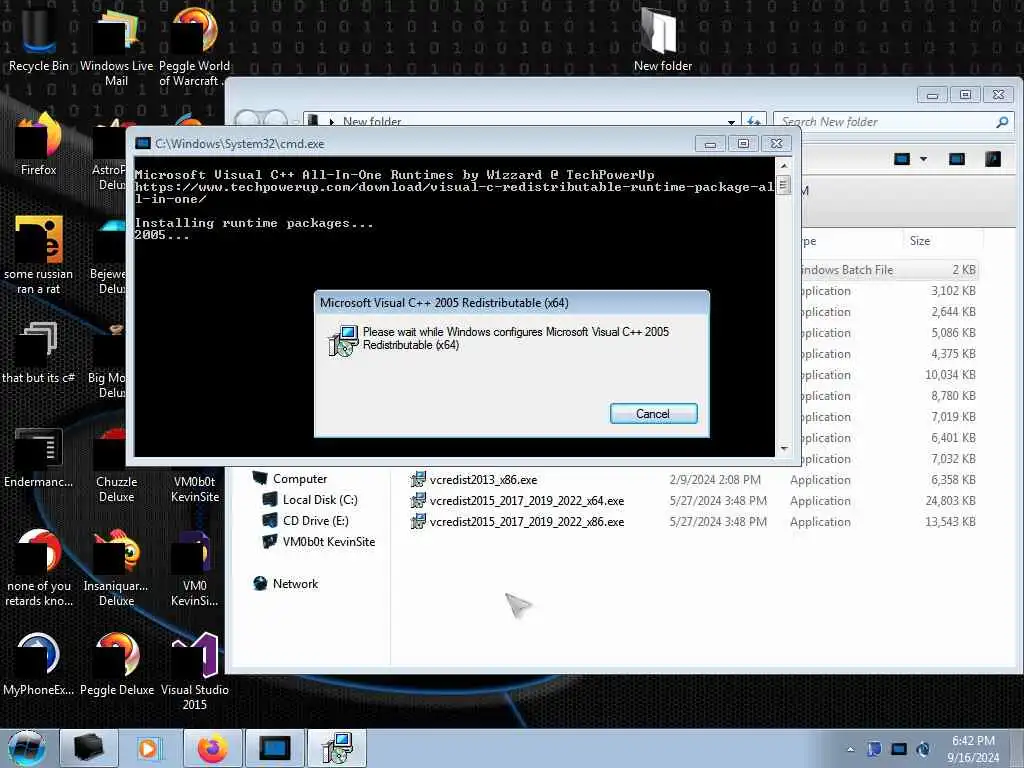Click the Firefox taskbar icon
Screen dimensions: 1024x768
pos(212,748)
